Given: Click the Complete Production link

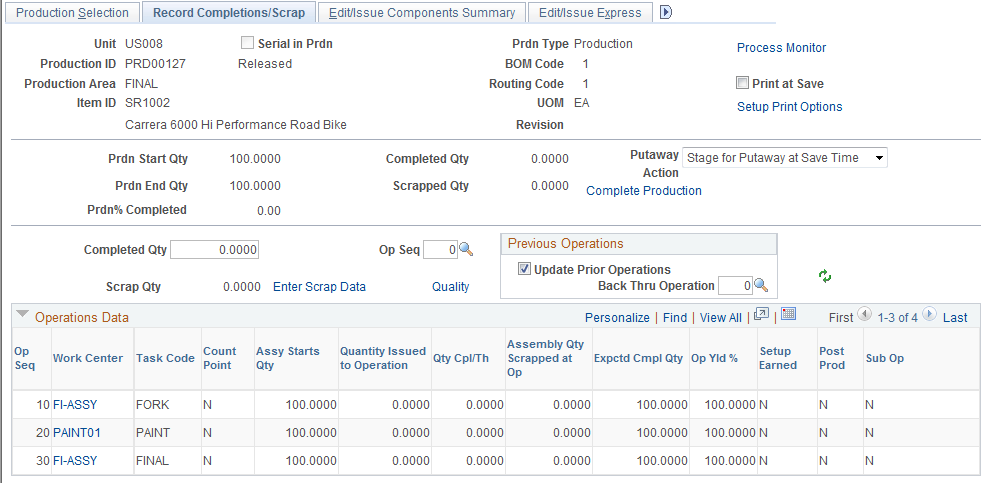Looking at the screenshot, I should pyautogui.click(x=644, y=191).
